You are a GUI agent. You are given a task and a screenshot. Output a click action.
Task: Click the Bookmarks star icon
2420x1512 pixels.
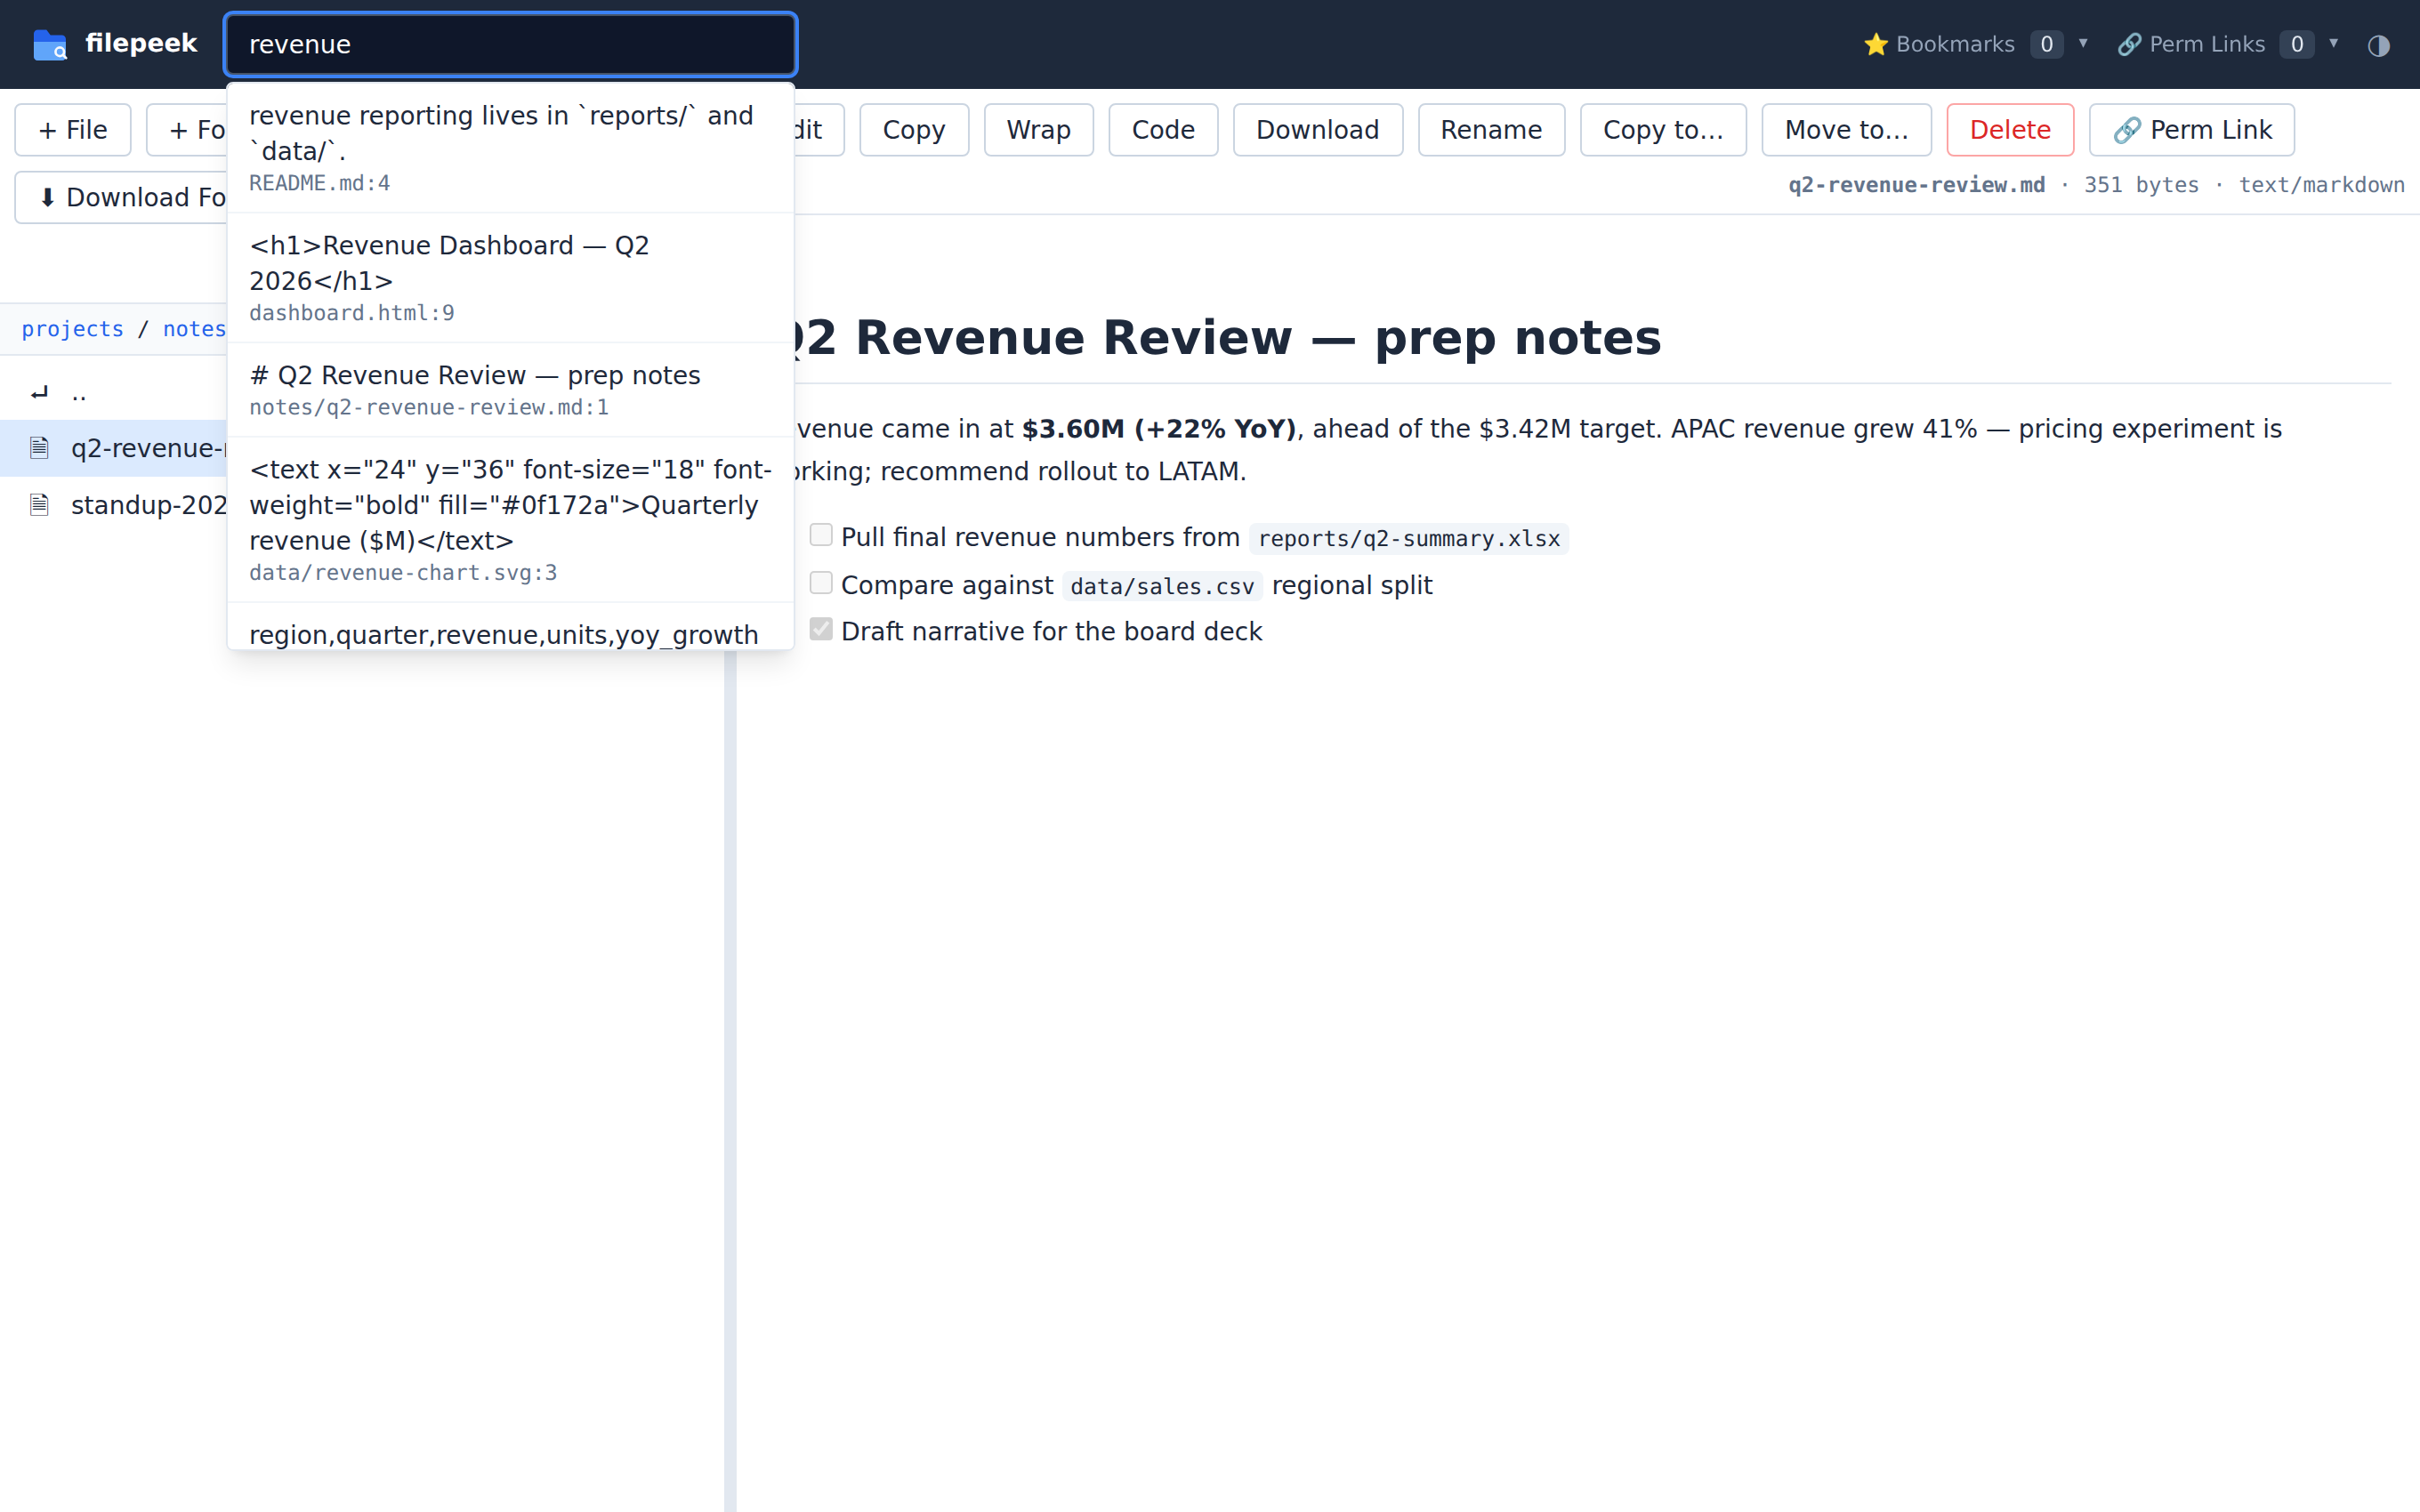pos(1875,45)
